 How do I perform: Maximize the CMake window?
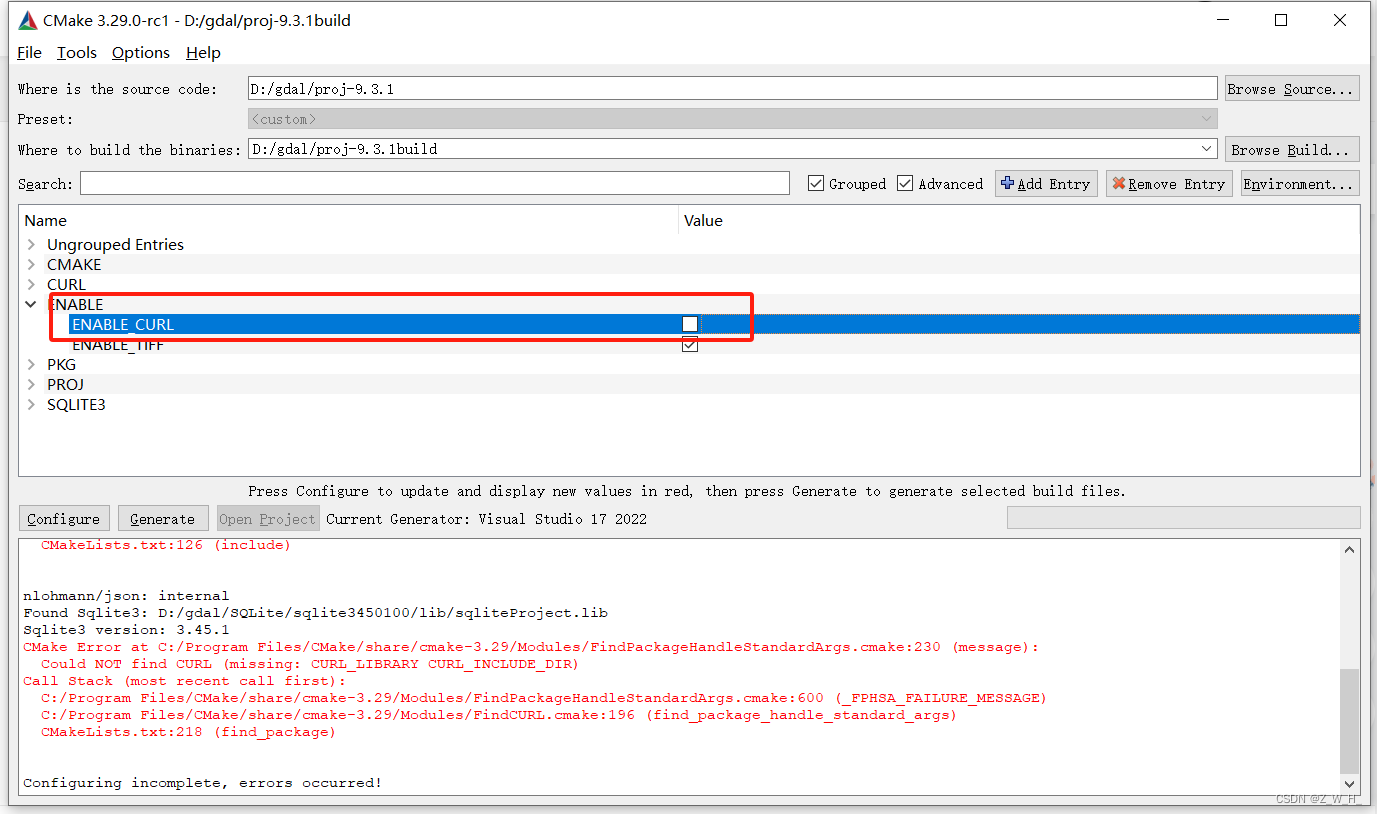tap(1281, 20)
